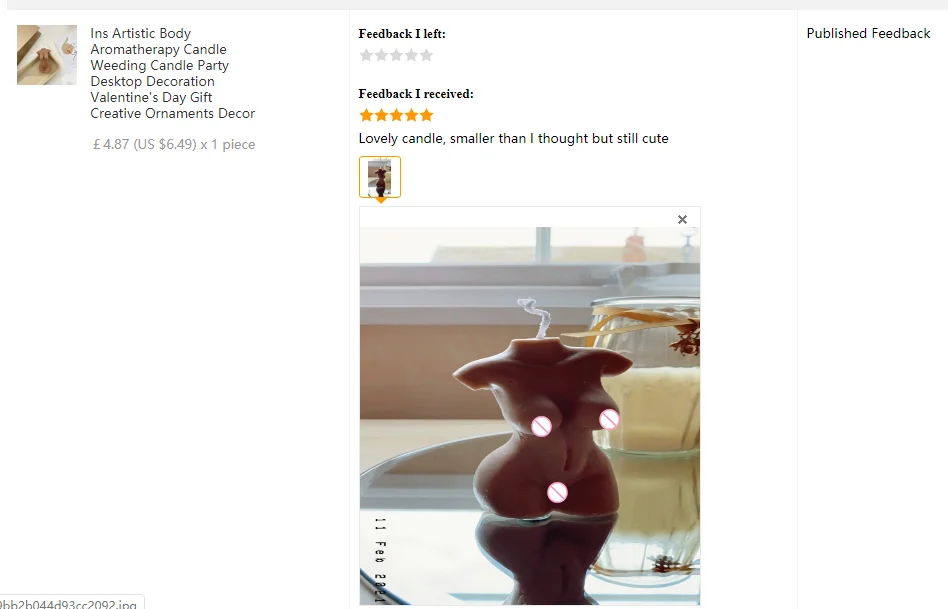Image resolution: width=948 pixels, height=609 pixels.
Task: Collapse the review photo via its small thumbnail
Action: coord(380,177)
